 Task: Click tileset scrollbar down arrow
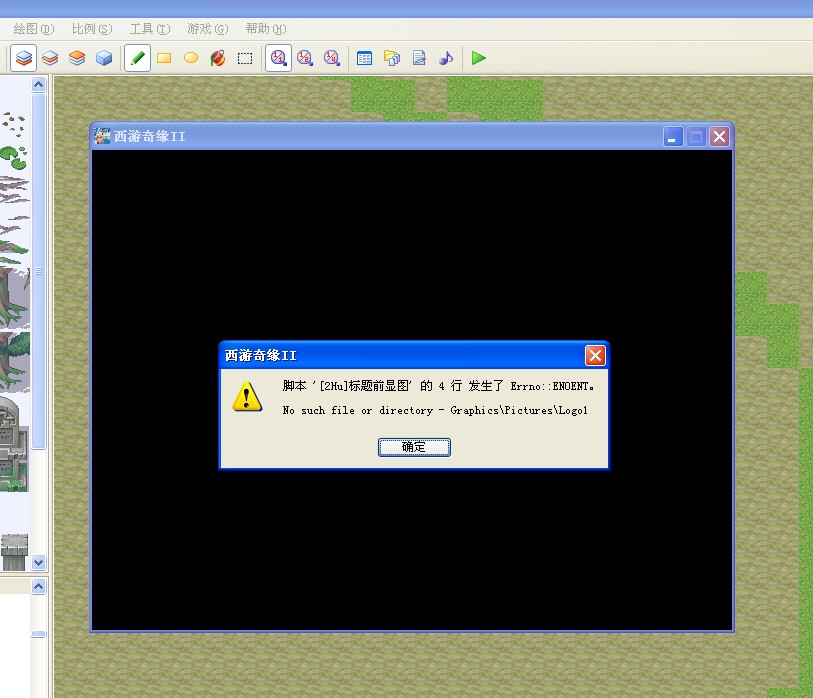click(x=39, y=562)
